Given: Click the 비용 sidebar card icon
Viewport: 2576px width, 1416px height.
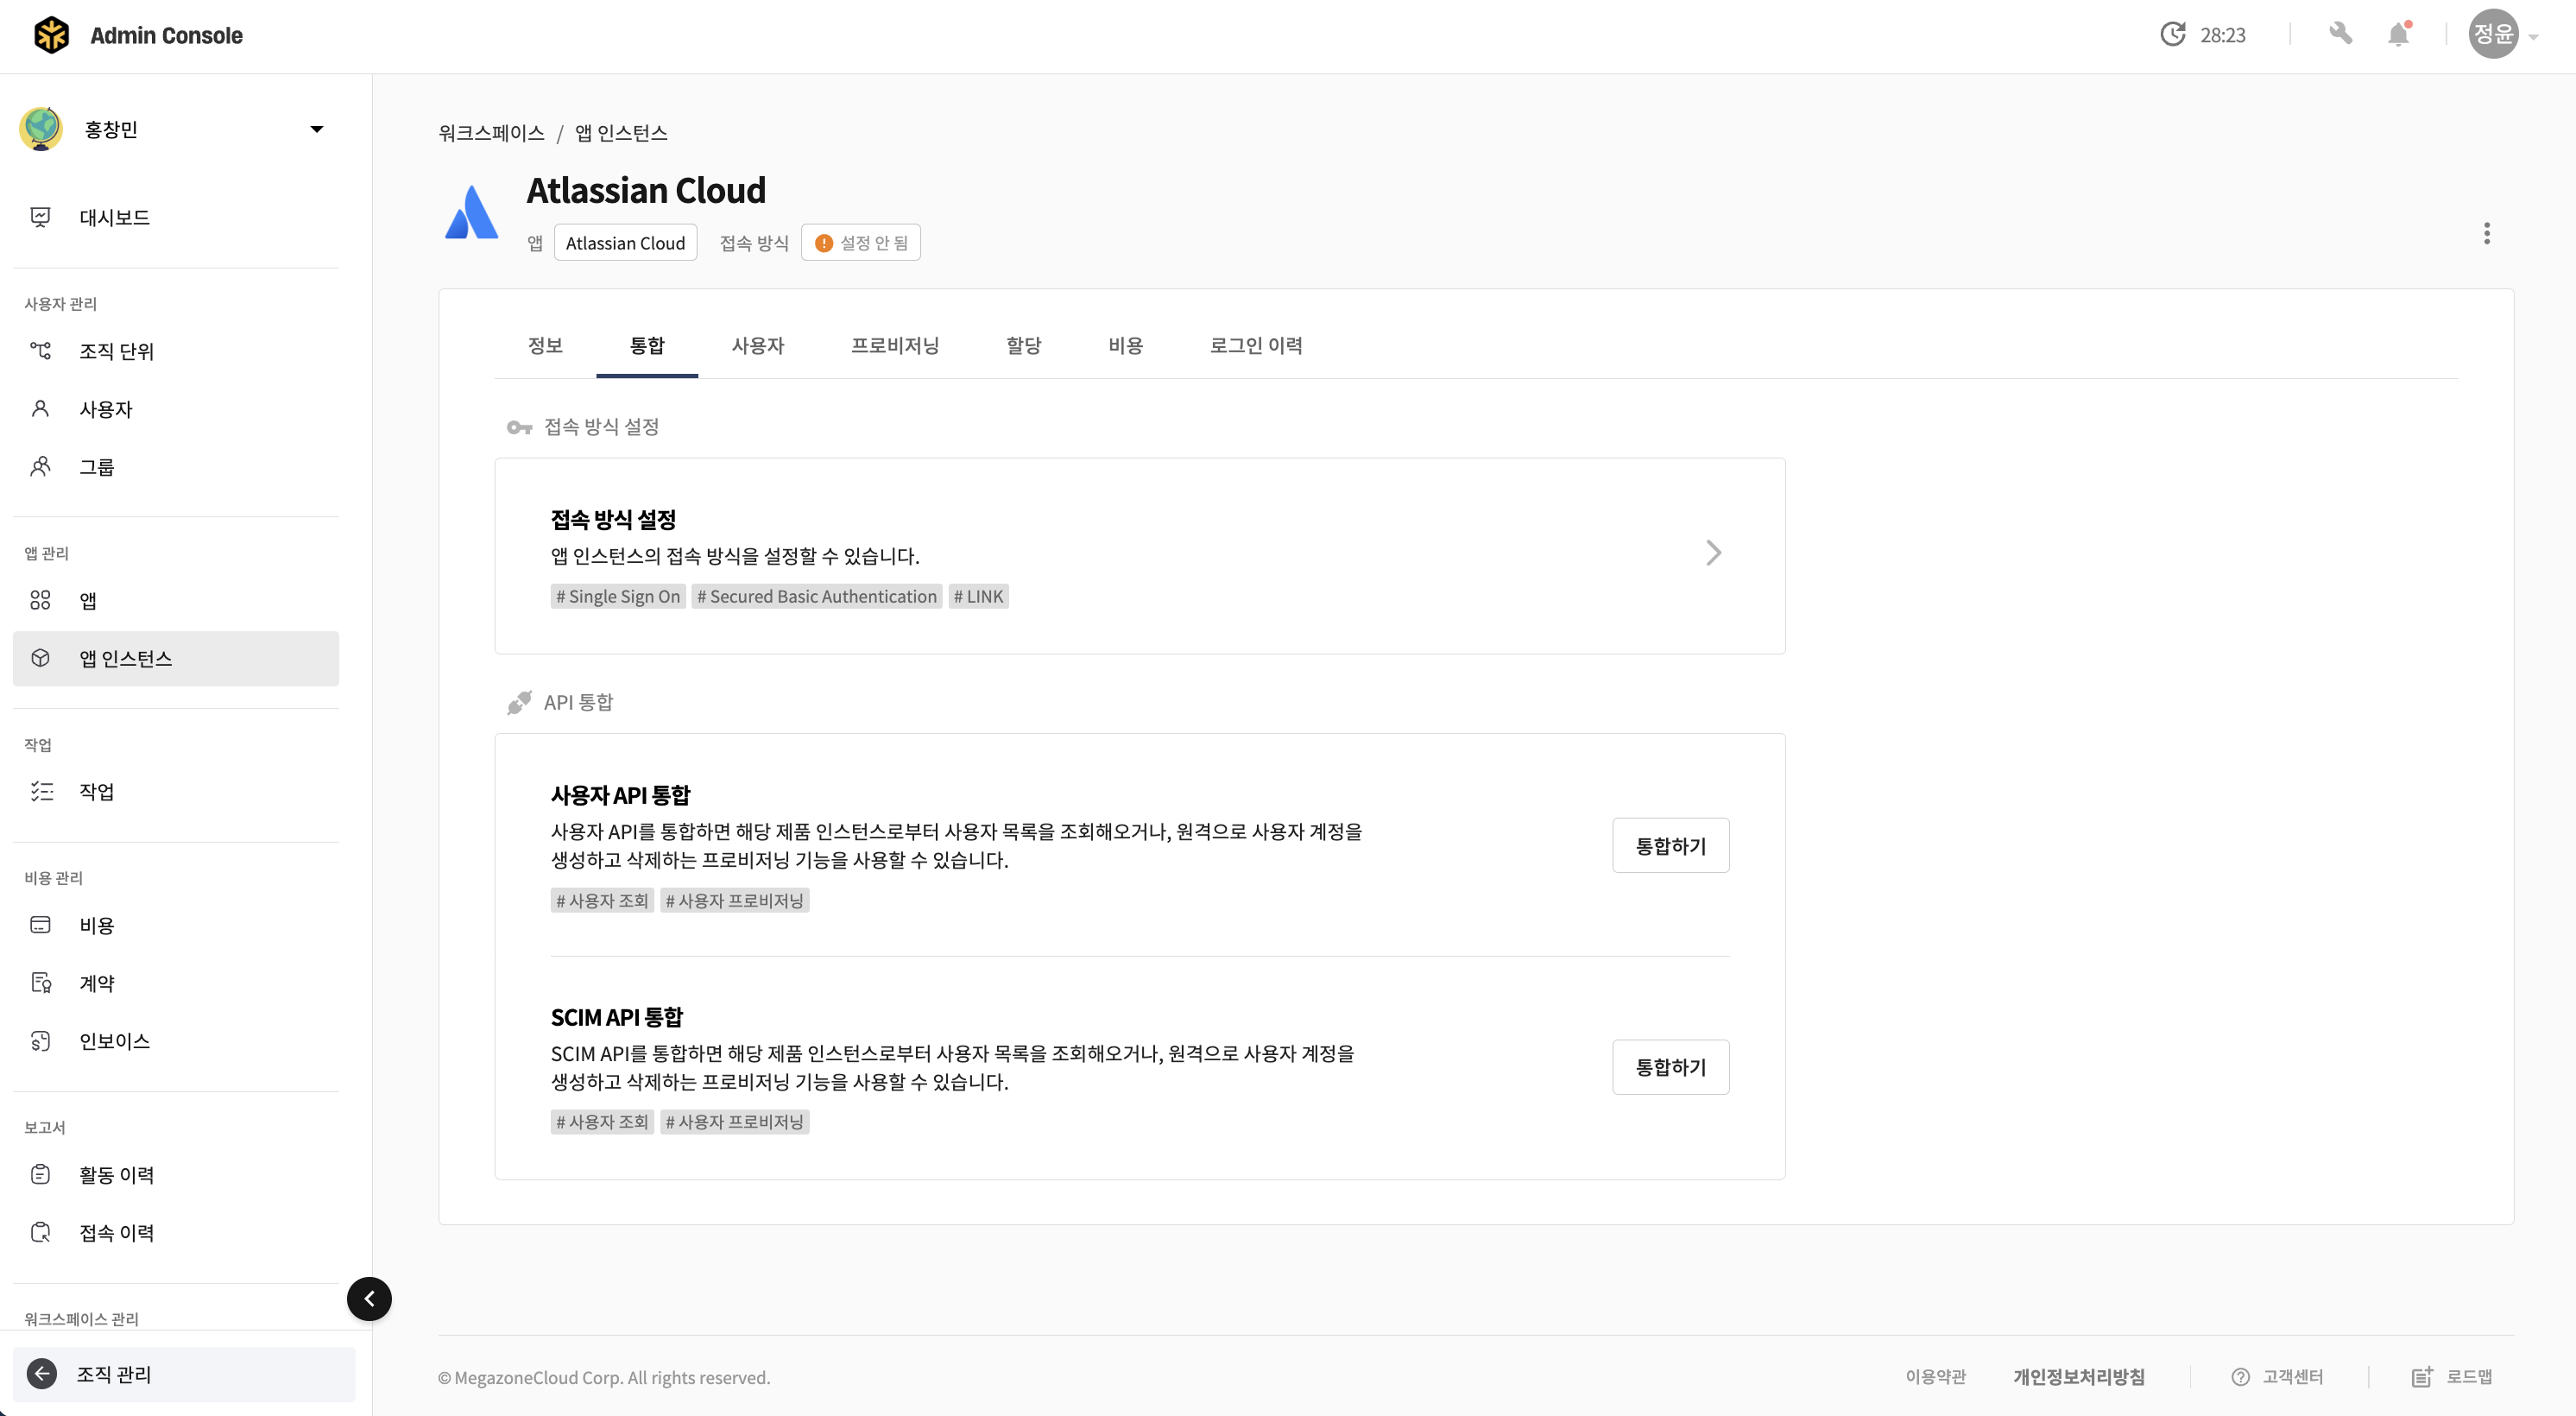Looking at the screenshot, I should pos(40,925).
